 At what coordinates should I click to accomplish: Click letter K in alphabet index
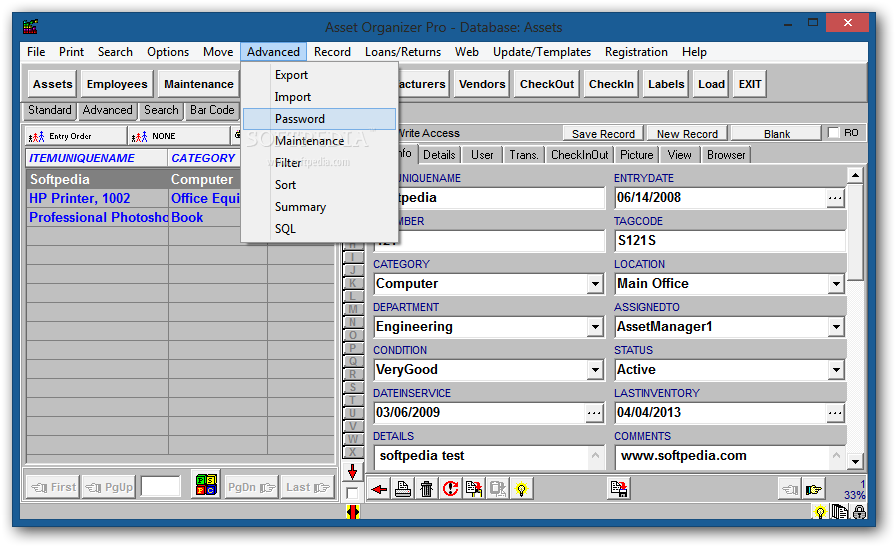(x=353, y=283)
